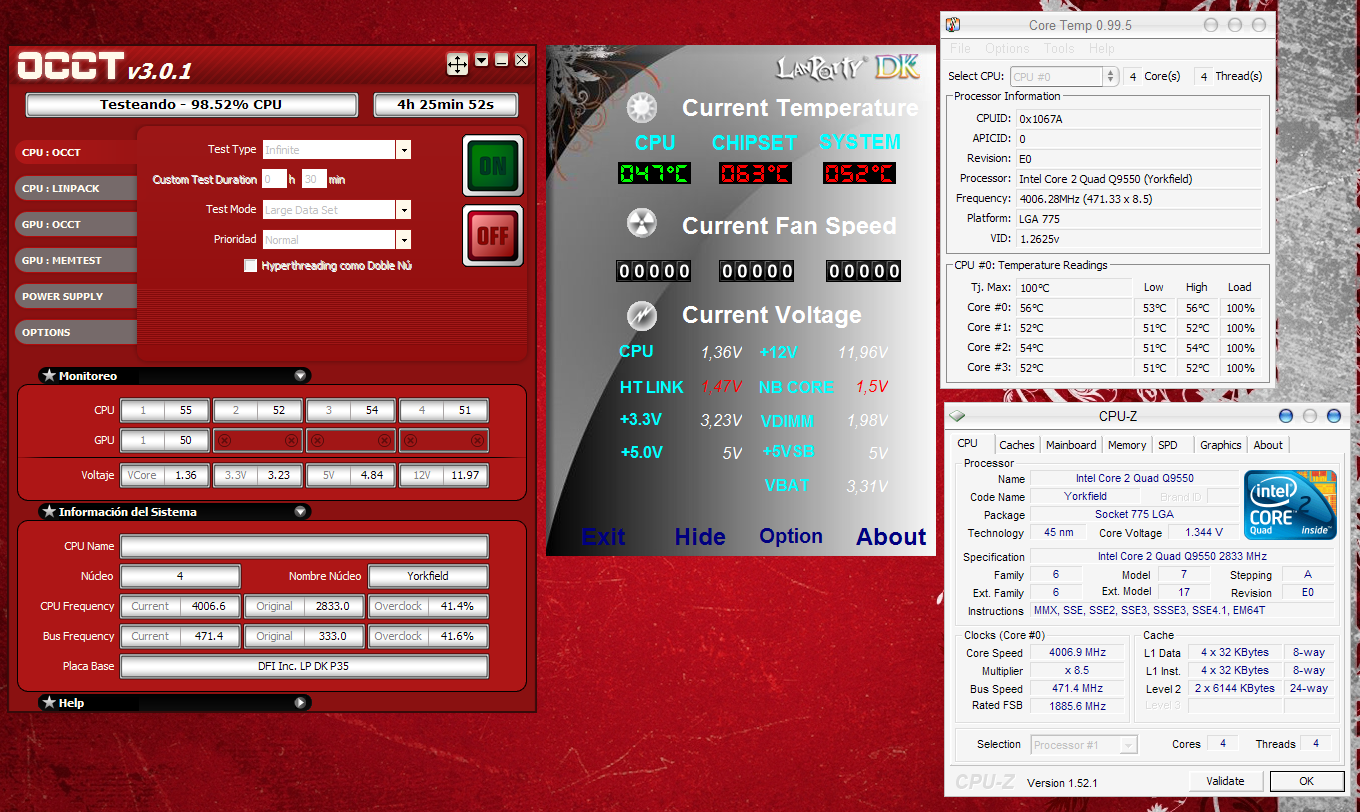Switch to the SPD tab in CPU-Z
Image resolution: width=1360 pixels, height=812 pixels.
[1167, 445]
